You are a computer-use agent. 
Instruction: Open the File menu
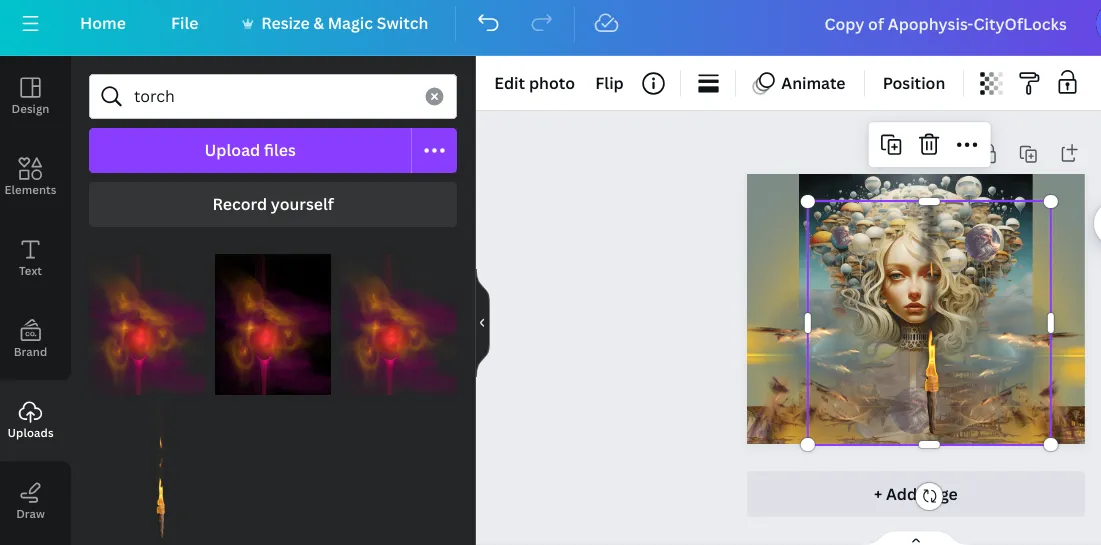tap(185, 24)
